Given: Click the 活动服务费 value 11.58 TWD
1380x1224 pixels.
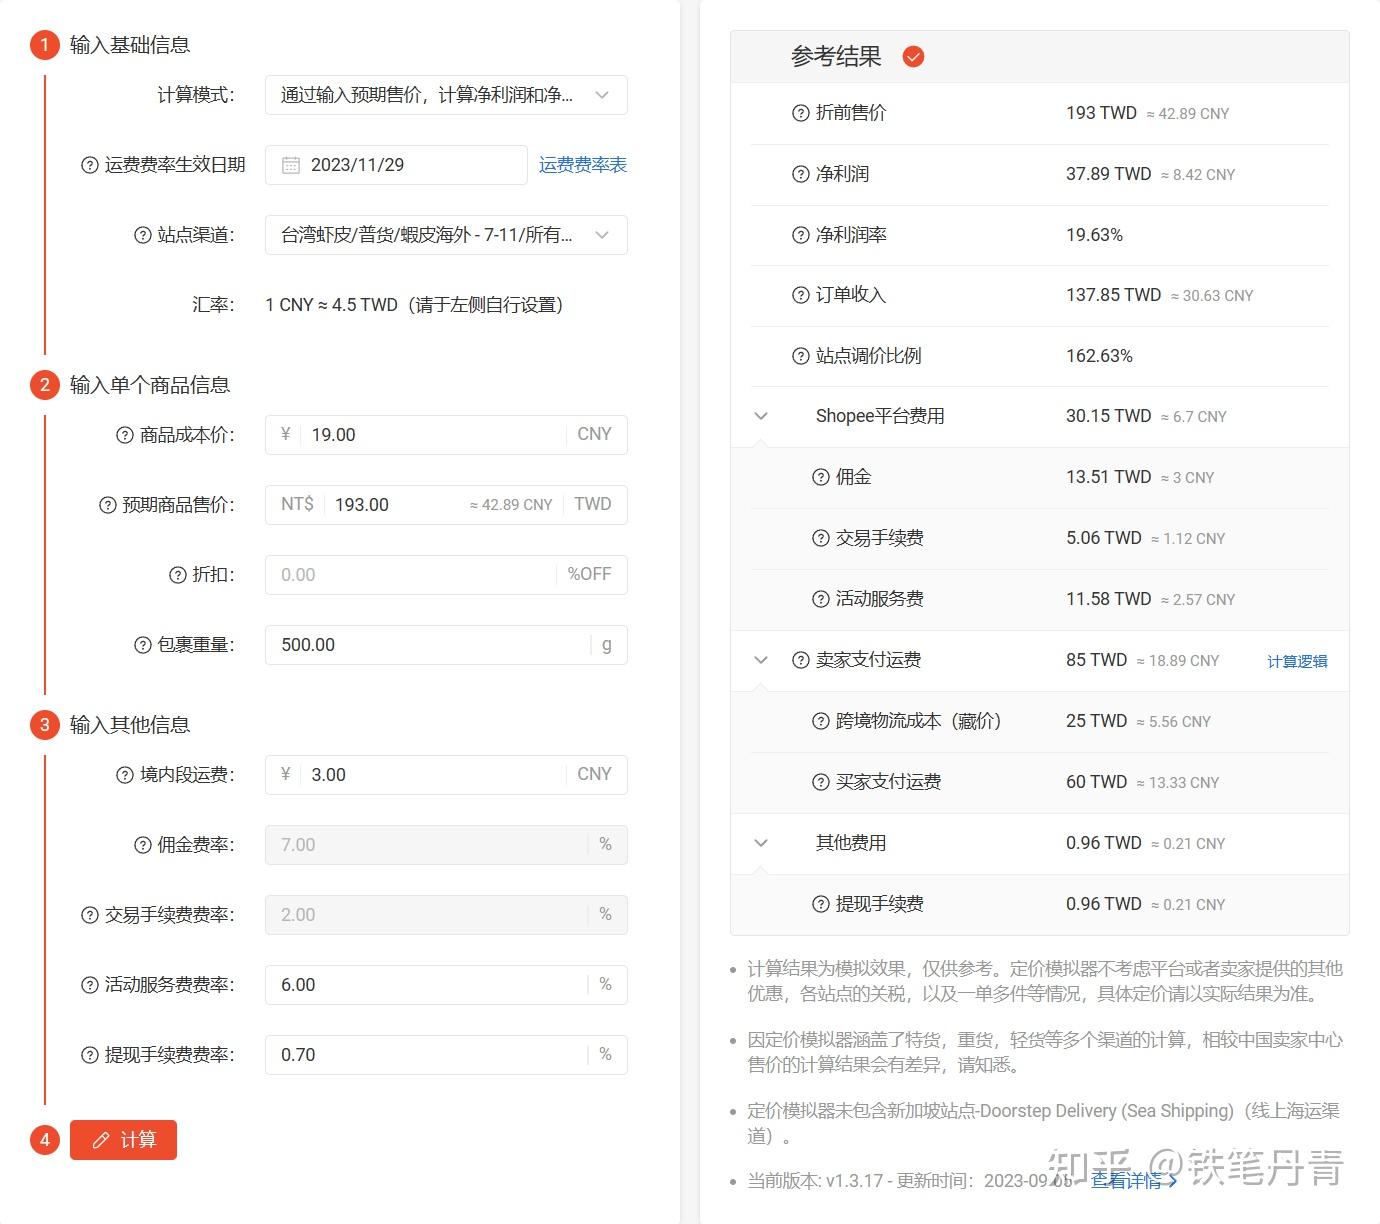Looking at the screenshot, I should click(1109, 599).
